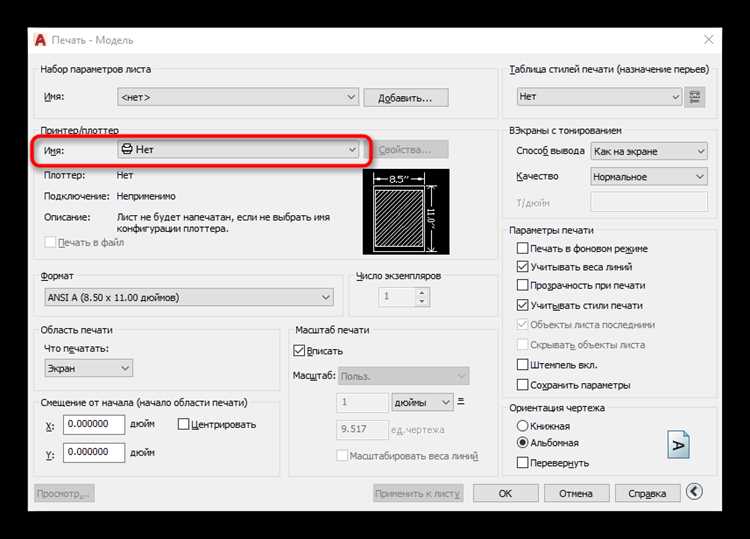Click the 9.517 drawing units field
The image size is (750, 539).
(362, 429)
